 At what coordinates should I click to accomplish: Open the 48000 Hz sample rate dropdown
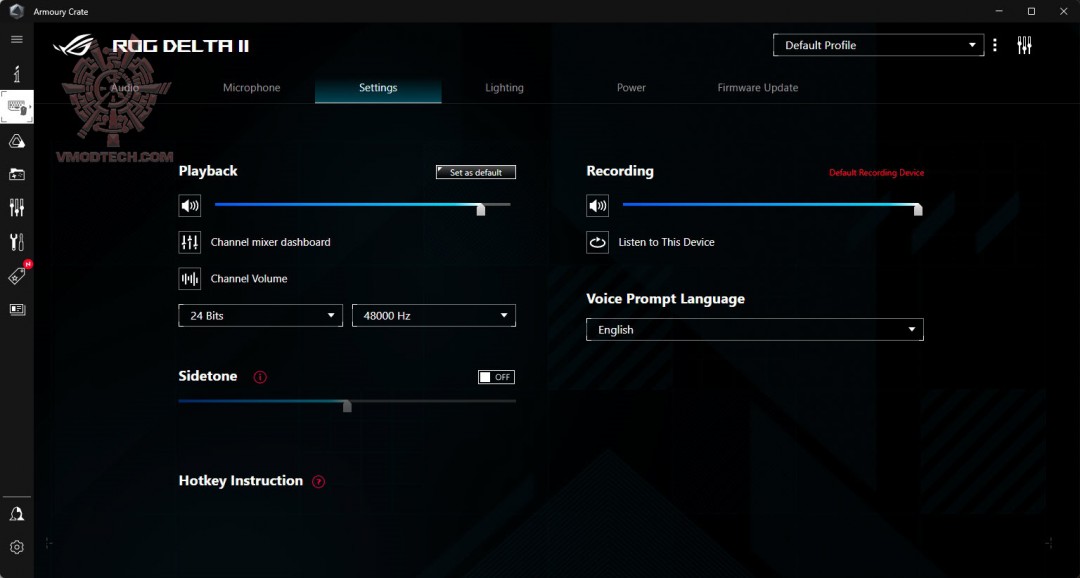[433, 316]
